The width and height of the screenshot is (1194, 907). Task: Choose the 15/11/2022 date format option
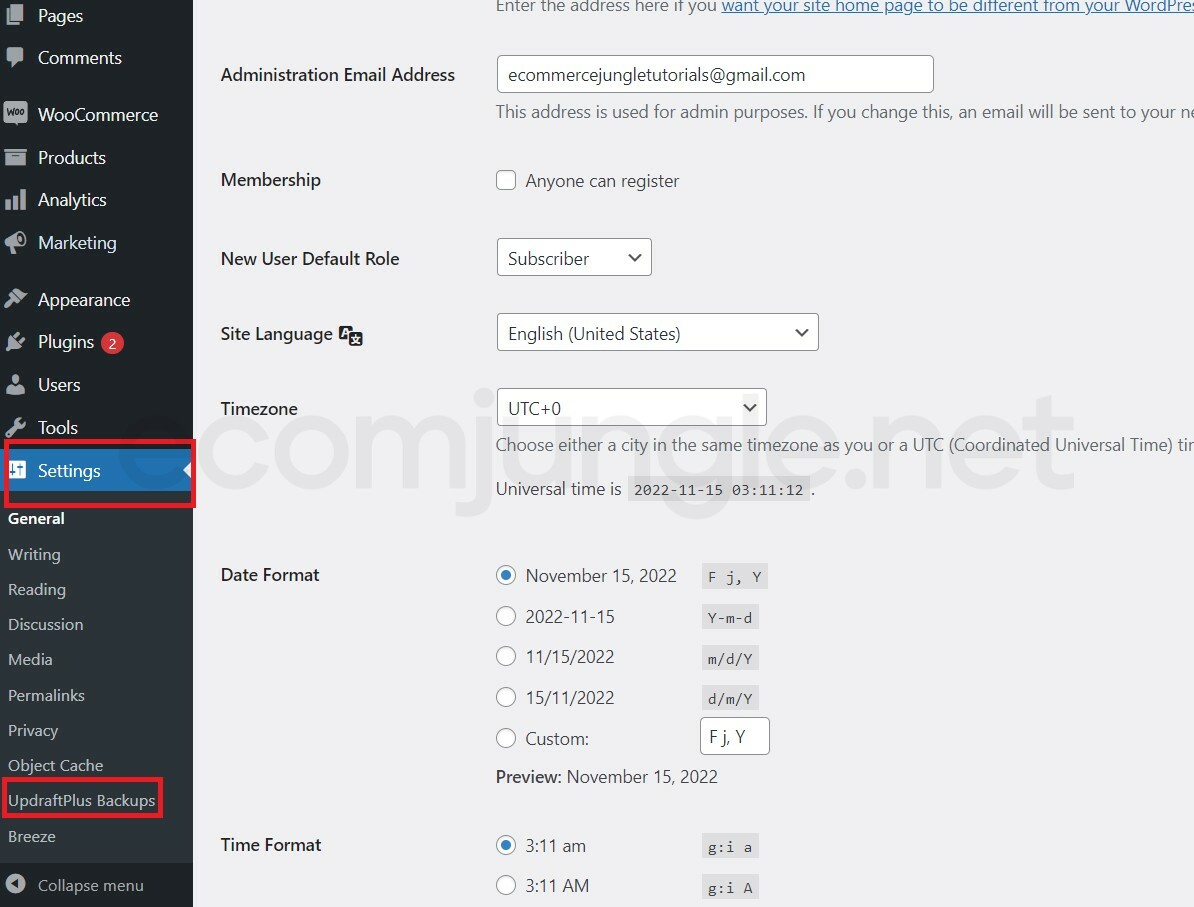tap(506, 697)
